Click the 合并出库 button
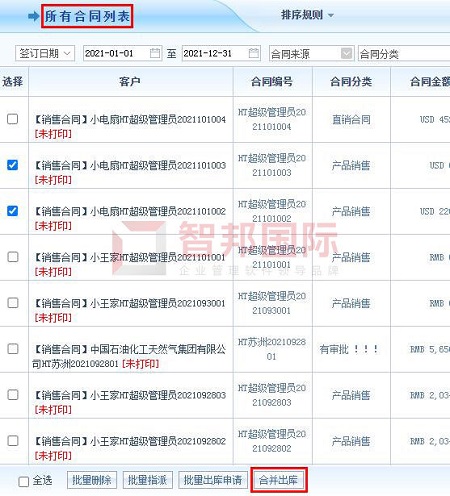The width and height of the screenshot is (450, 496). pyautogui.click(x=279, y=480)
